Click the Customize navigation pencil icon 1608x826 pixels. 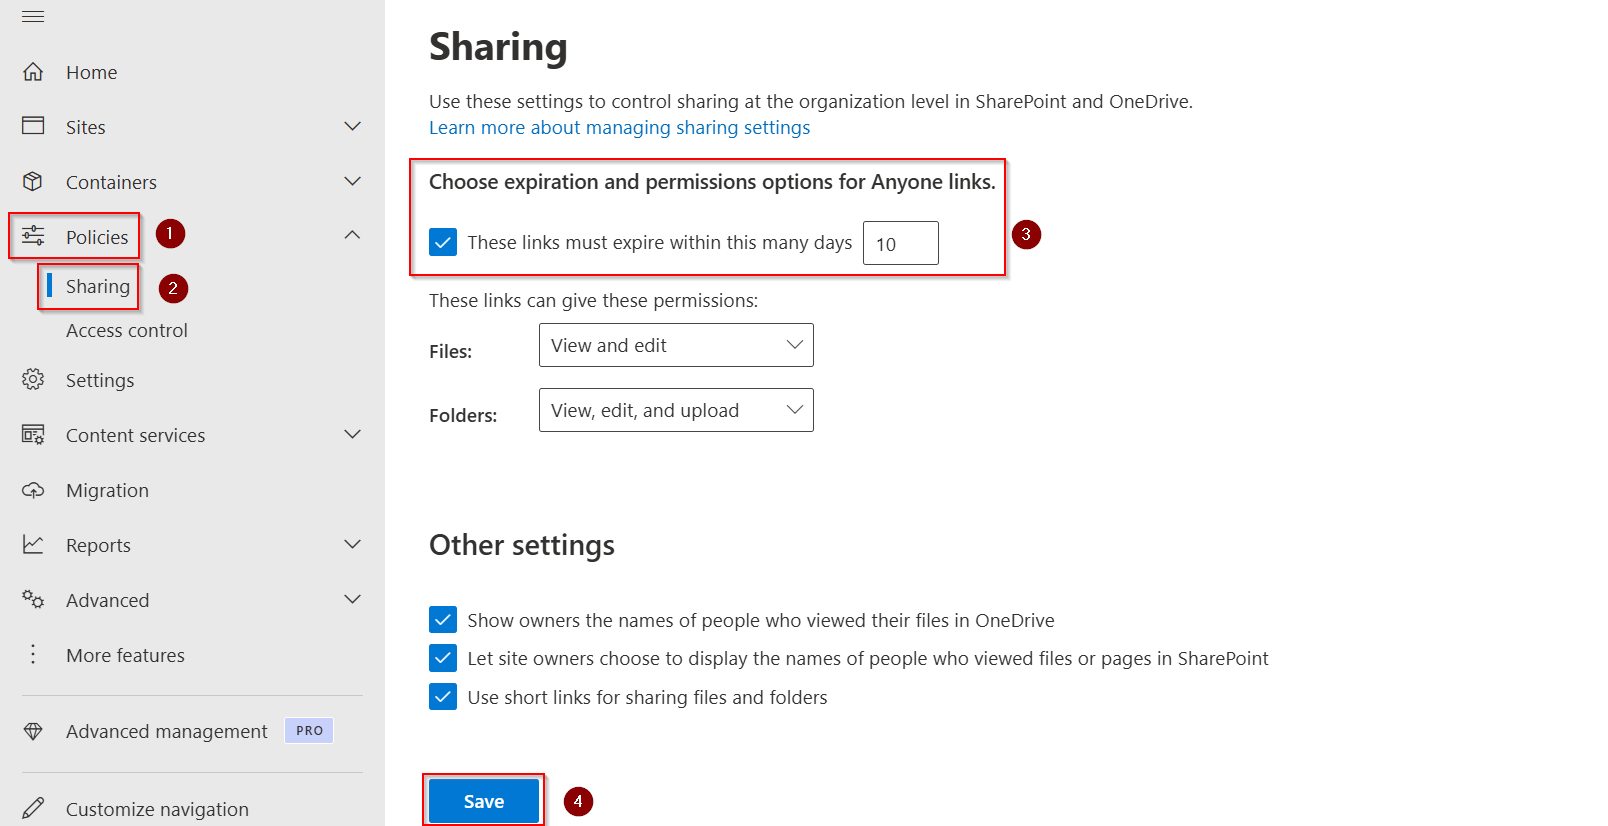33,808
